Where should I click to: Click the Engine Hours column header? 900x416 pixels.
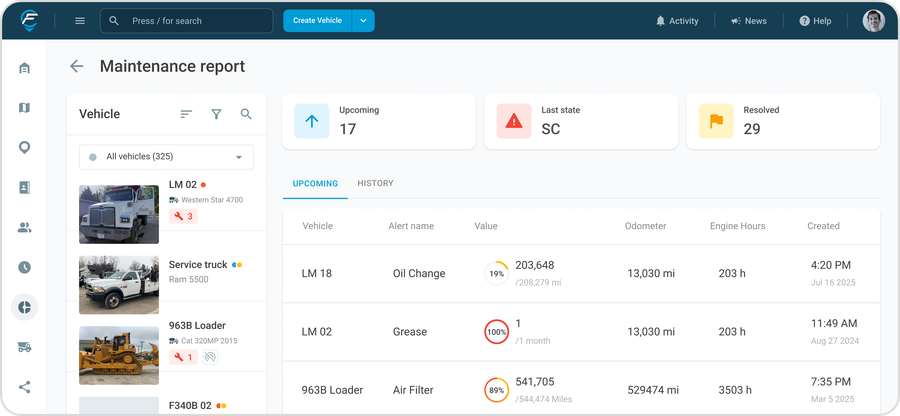pyautogui.click(x=738, y=226)
